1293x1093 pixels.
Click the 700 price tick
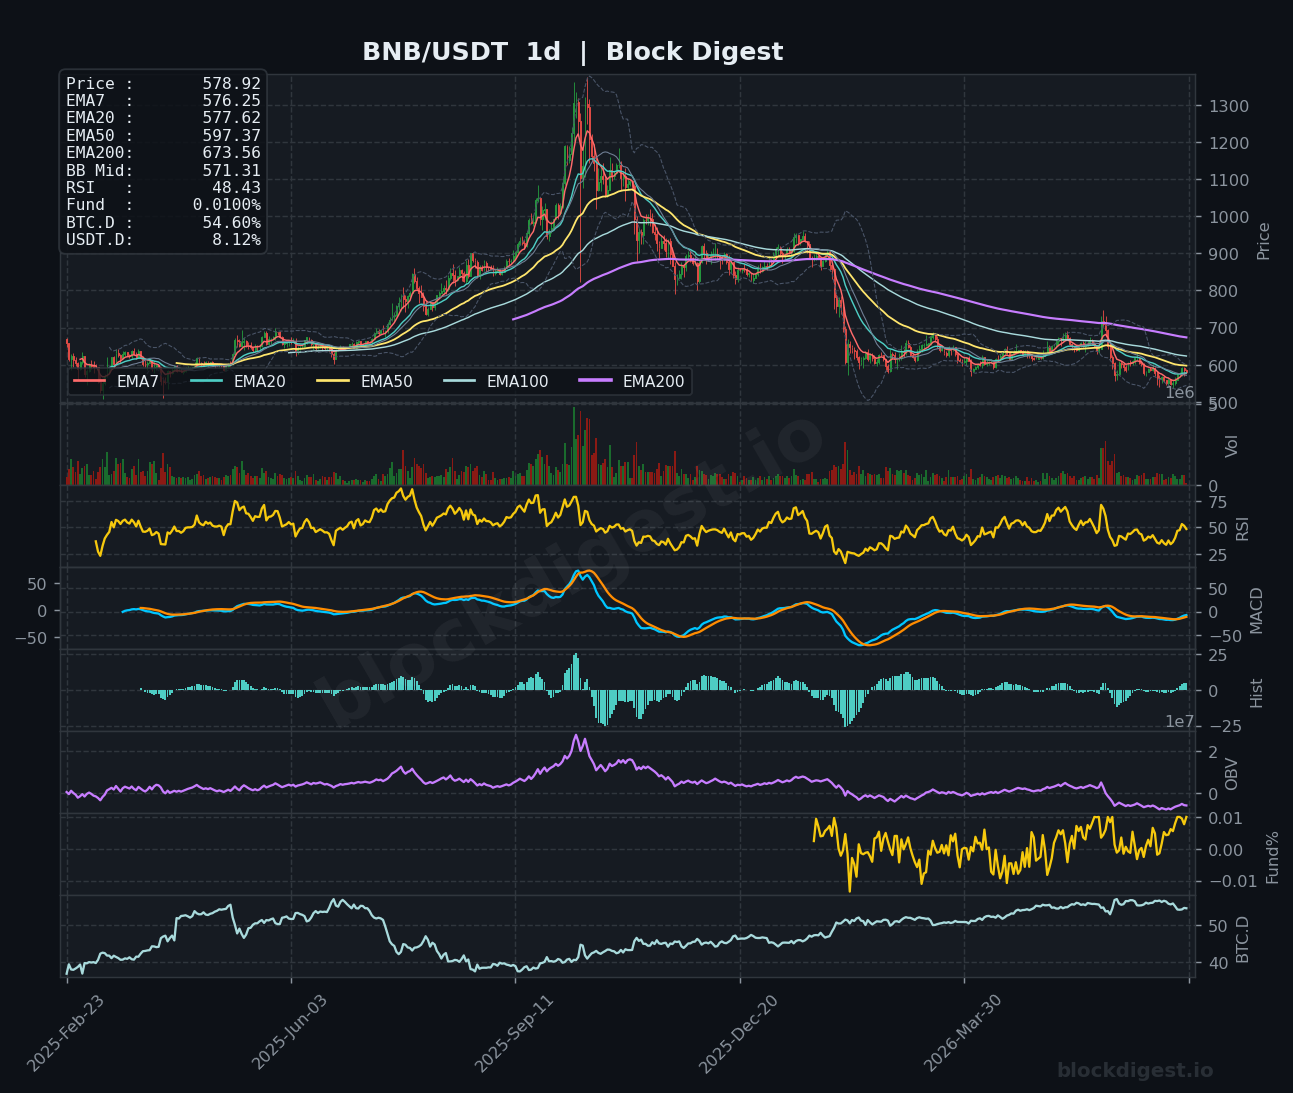[x=1225, y=328]
